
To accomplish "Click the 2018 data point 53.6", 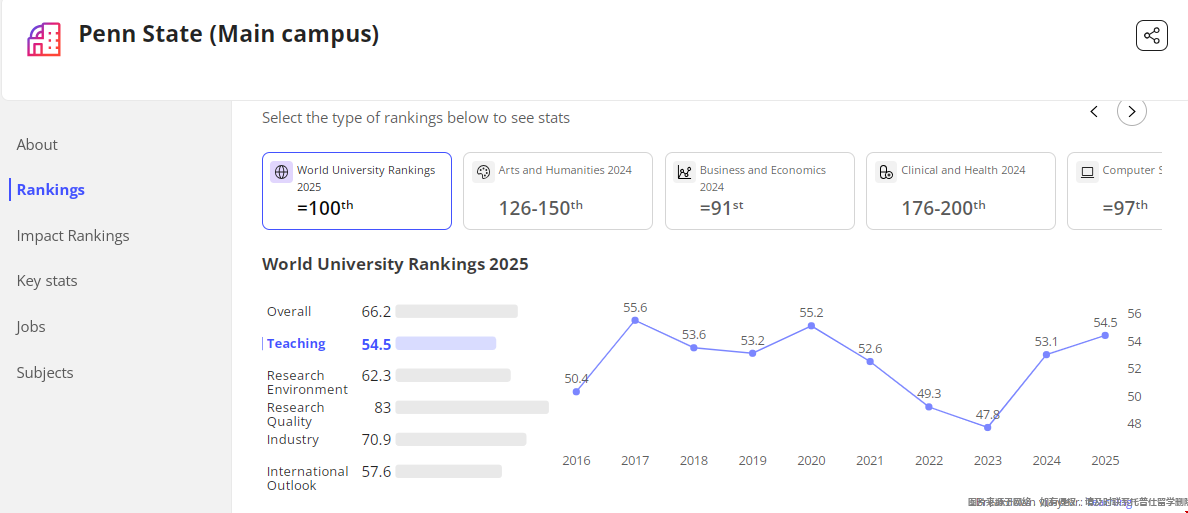I will (694, 348).
